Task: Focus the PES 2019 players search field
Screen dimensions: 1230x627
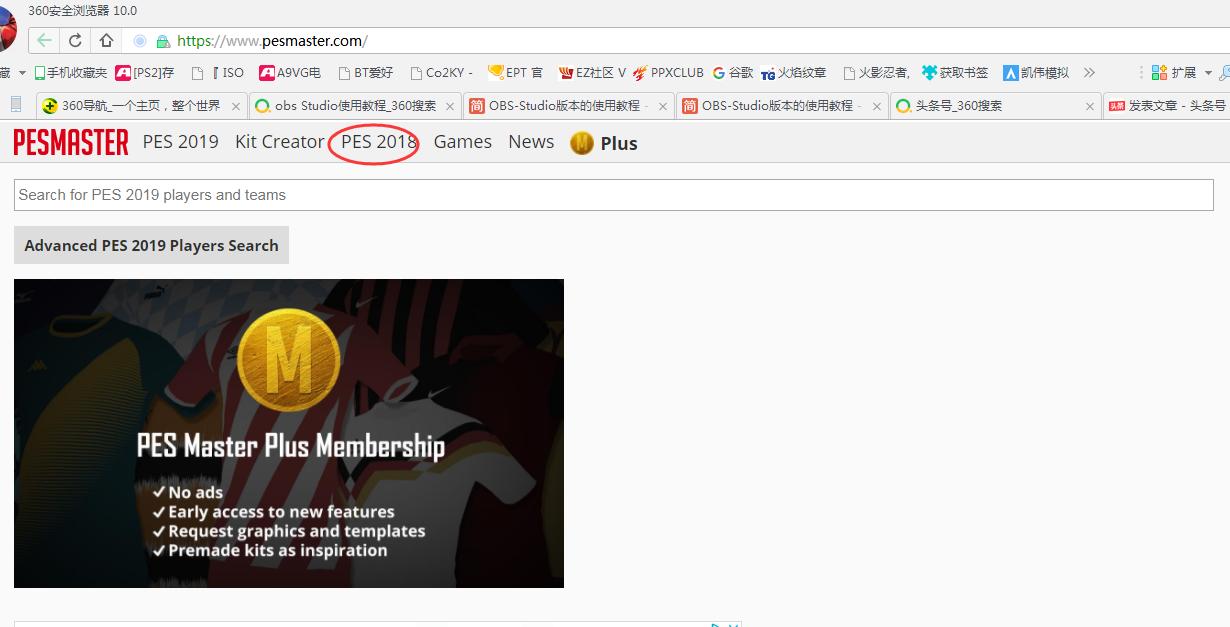Action: pos(614,195)
